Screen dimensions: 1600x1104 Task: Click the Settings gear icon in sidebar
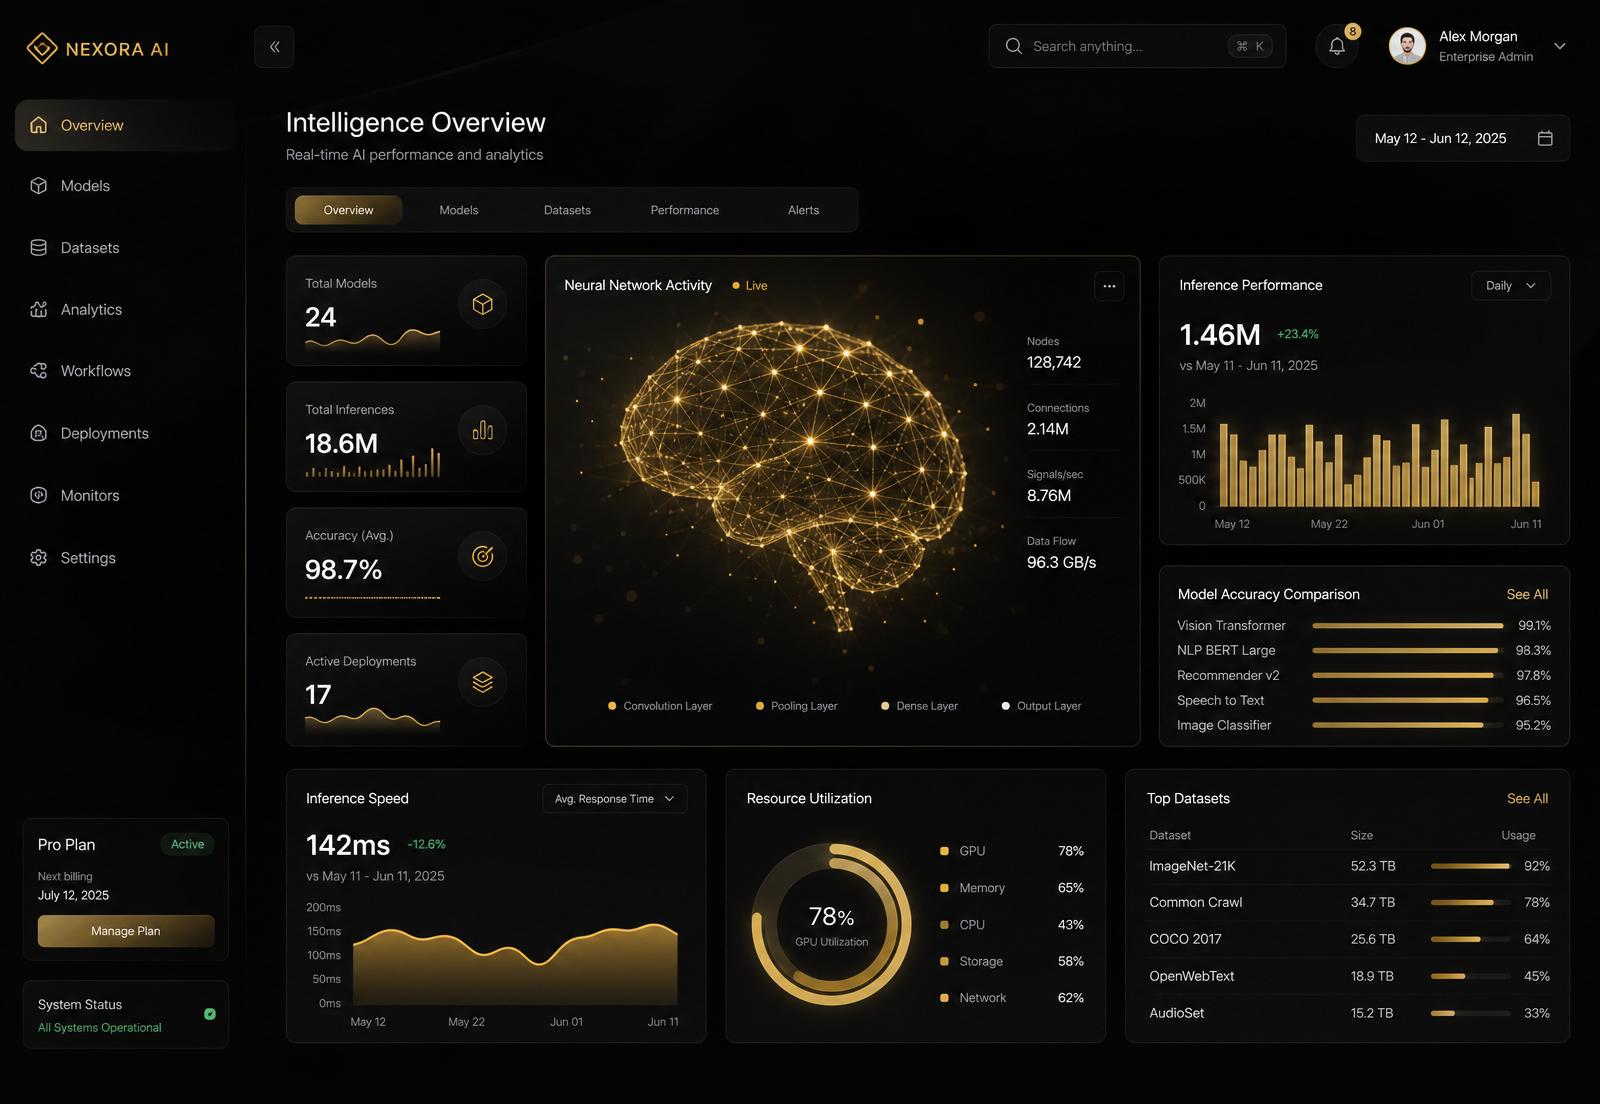click(39, 558)
